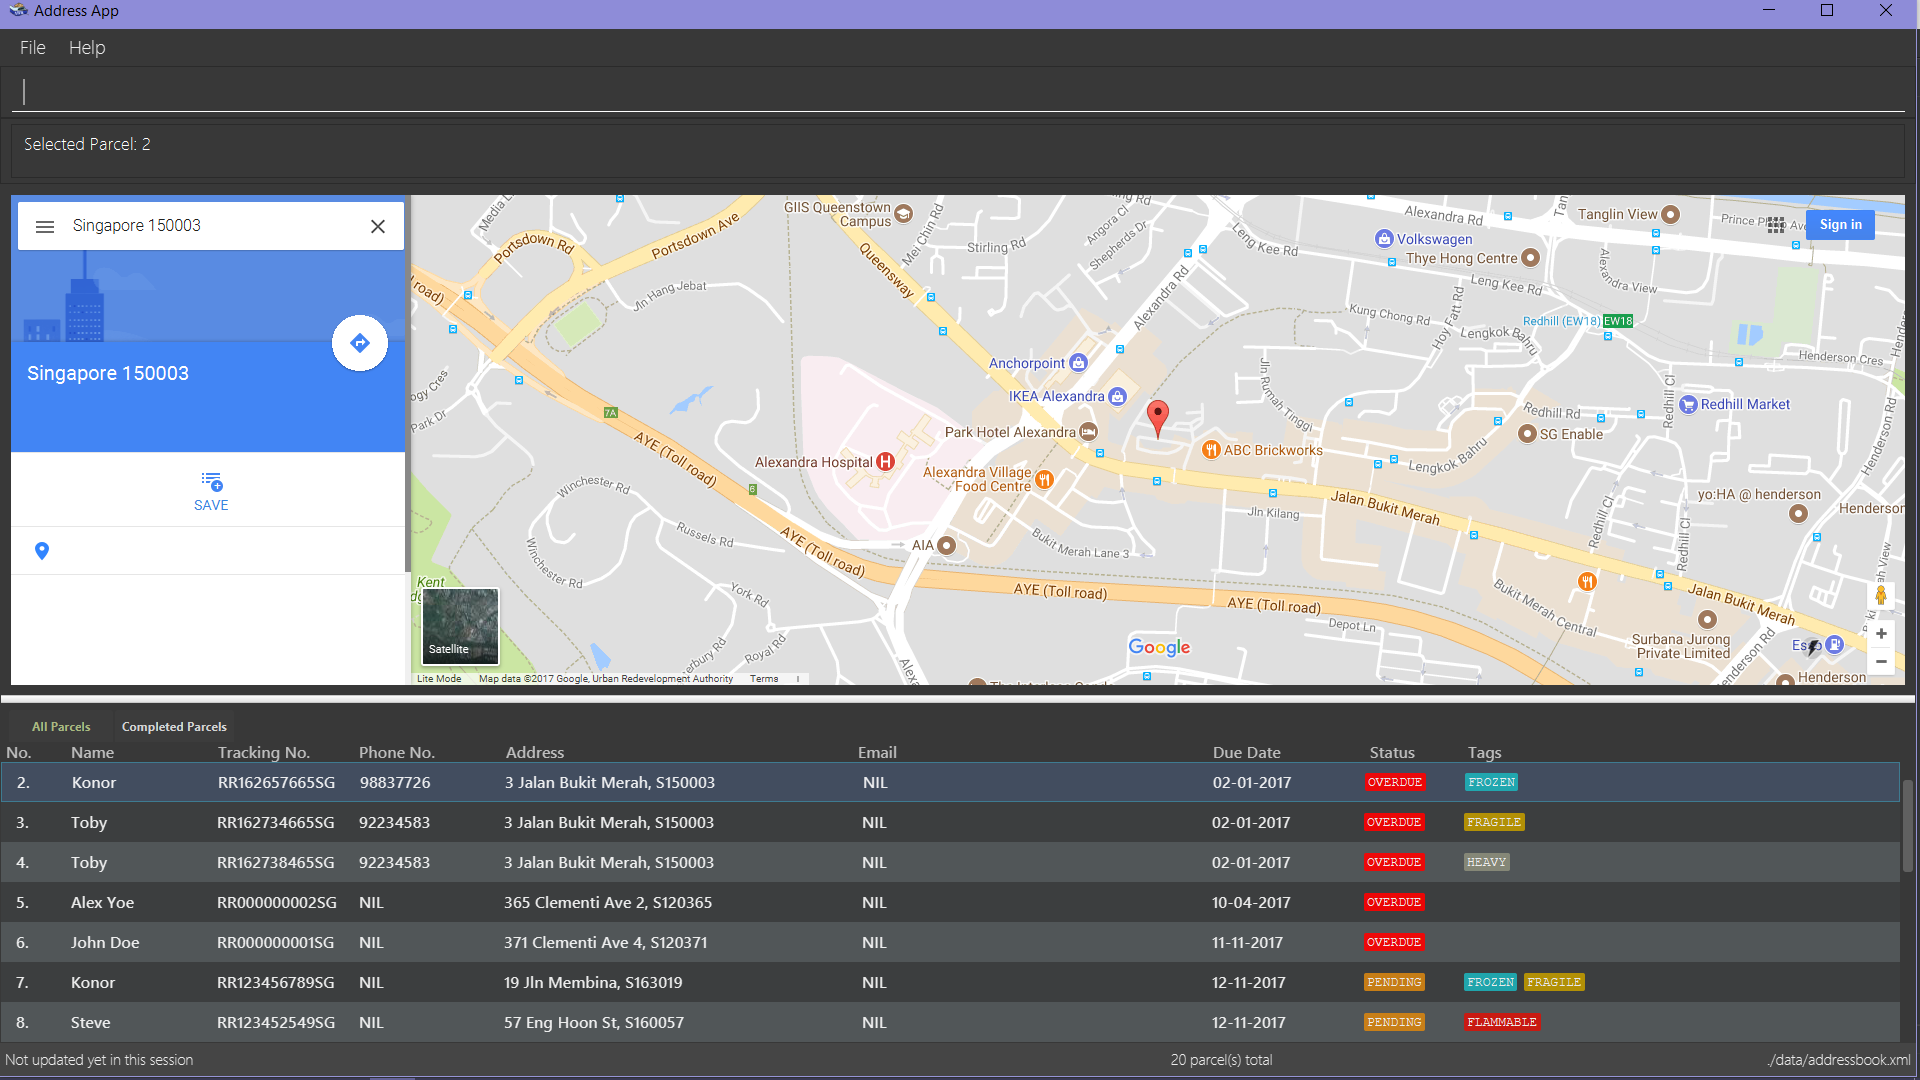The width and height of the screenshot is (1920, 1080).
Task: Click into the command input field
Action: click(960, 92)
